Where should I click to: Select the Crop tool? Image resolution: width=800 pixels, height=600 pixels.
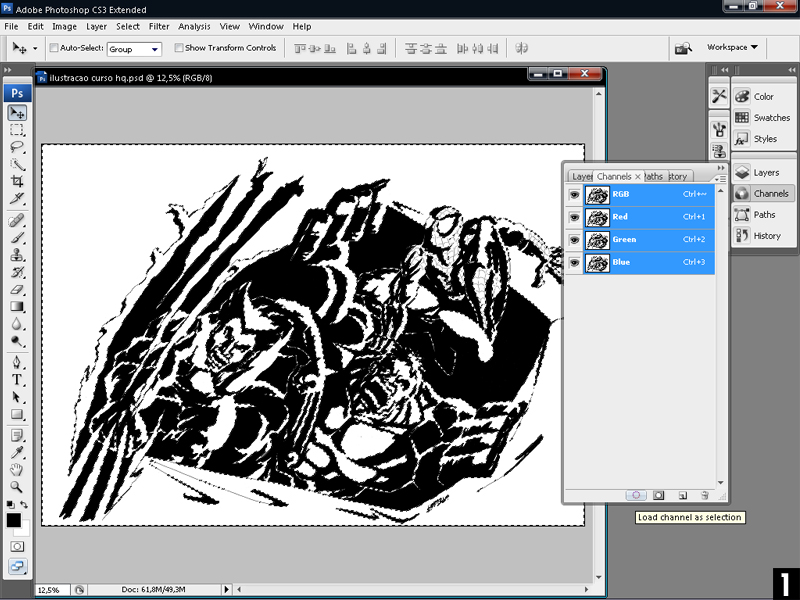point(17,181)
